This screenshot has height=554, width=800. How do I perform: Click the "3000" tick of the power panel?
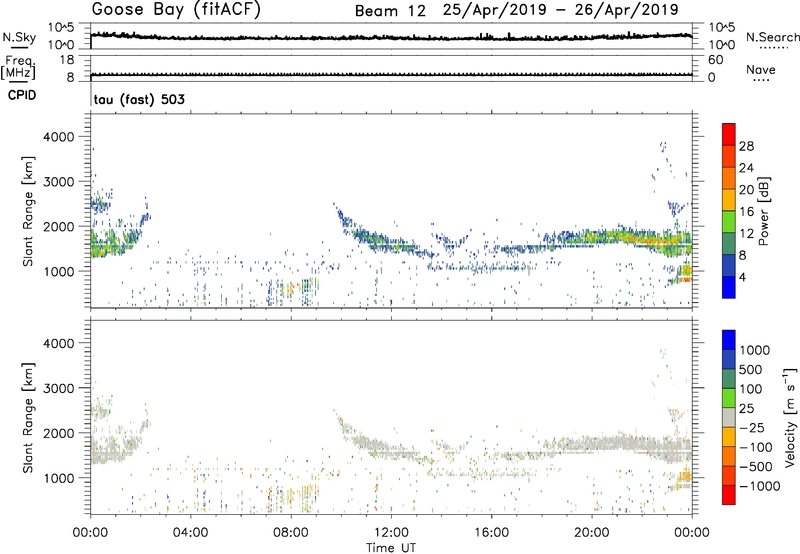tap(59, 182)
